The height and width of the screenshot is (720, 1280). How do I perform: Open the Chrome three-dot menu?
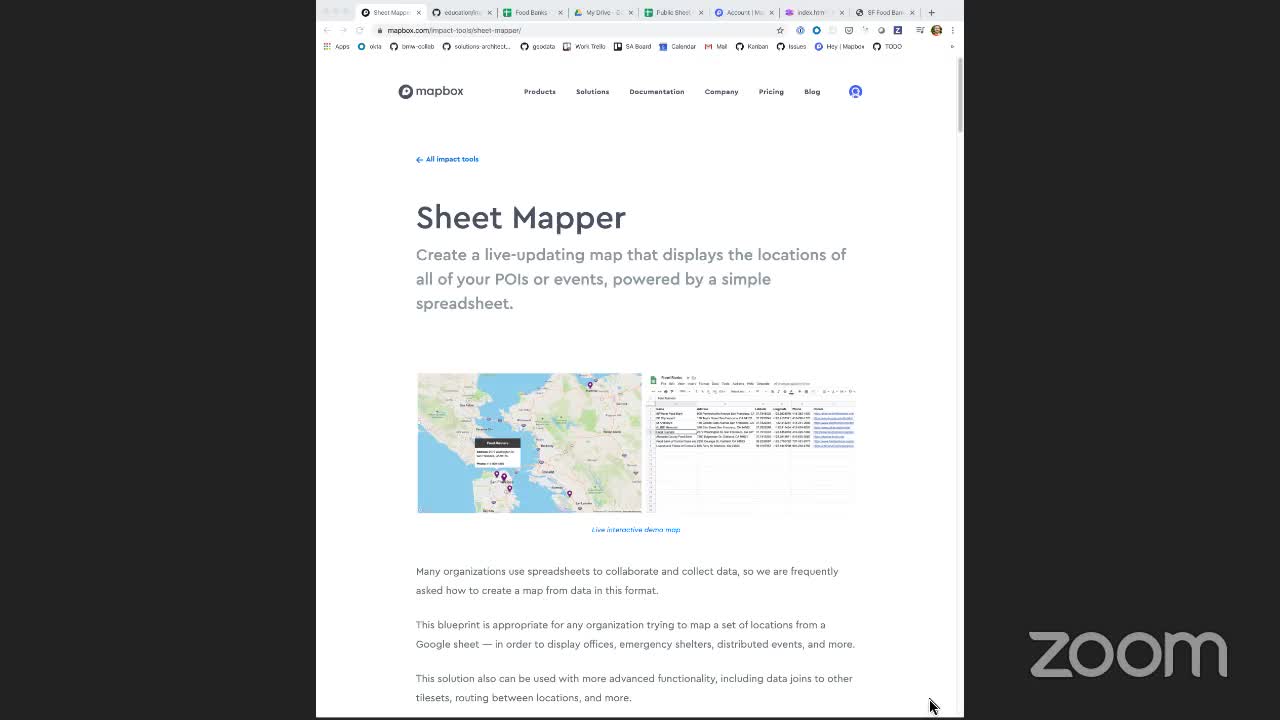click(x=952, y=30)
